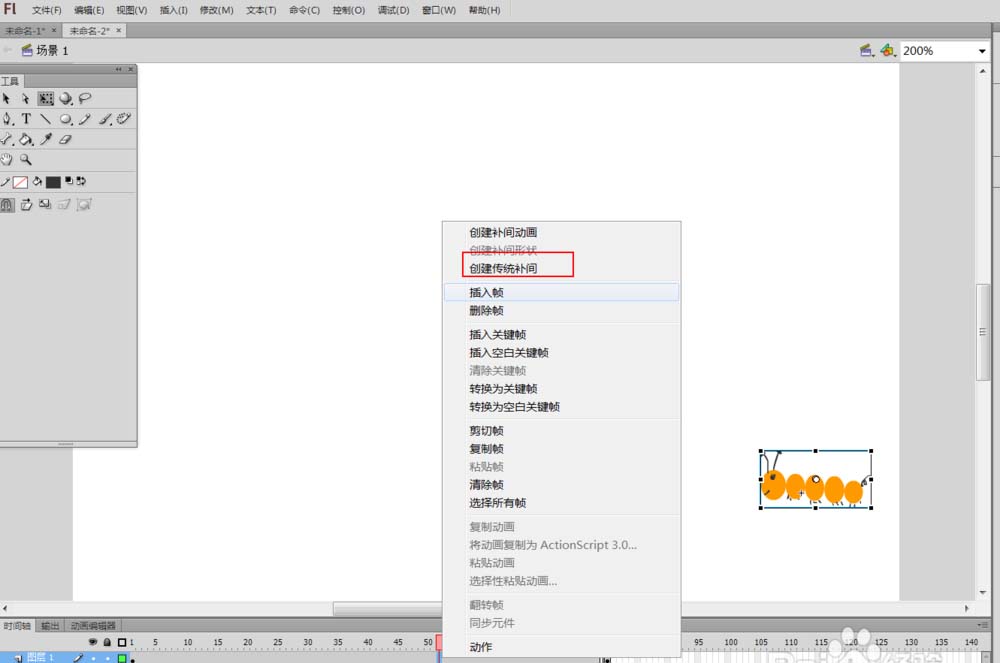Select the Selection arrow tool
Viewport: 1000px width, 663px height.
[x=6, y=99]
